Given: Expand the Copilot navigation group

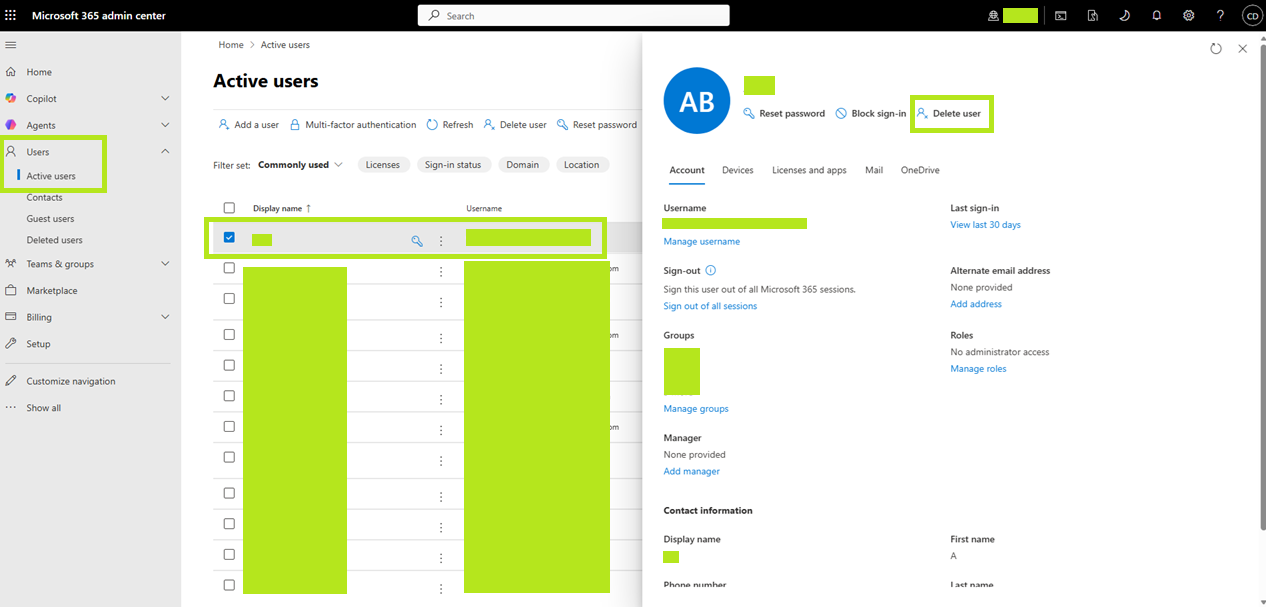Looking at the screenshot, I should 165,98.
